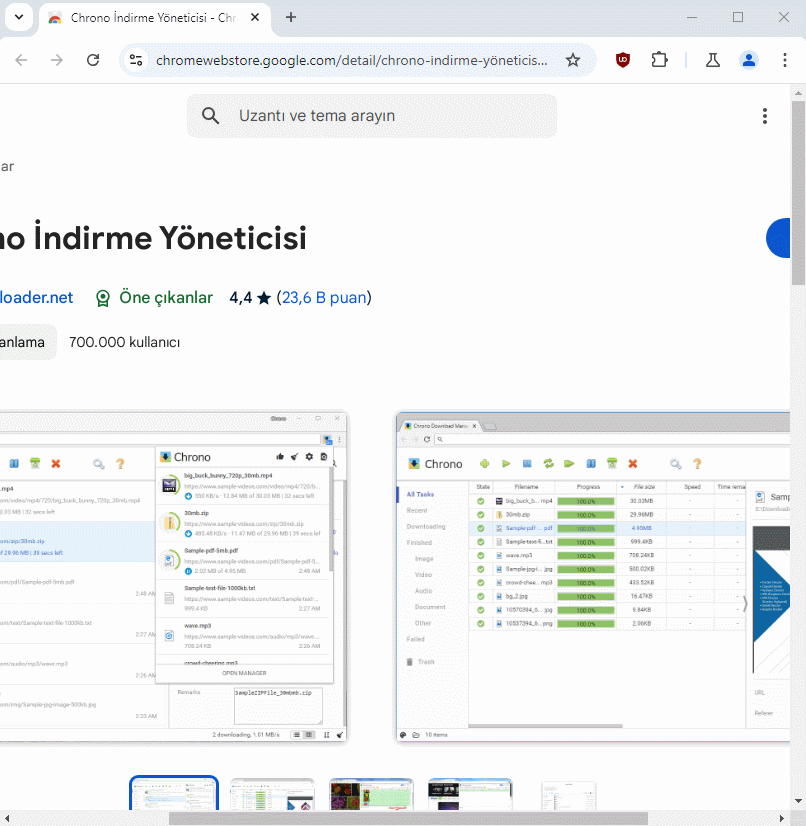Click the Öne çıkanlar featured badge
The height and width of the screenshot is (826, 806).
pyautogui.click(x=154, y=297)
